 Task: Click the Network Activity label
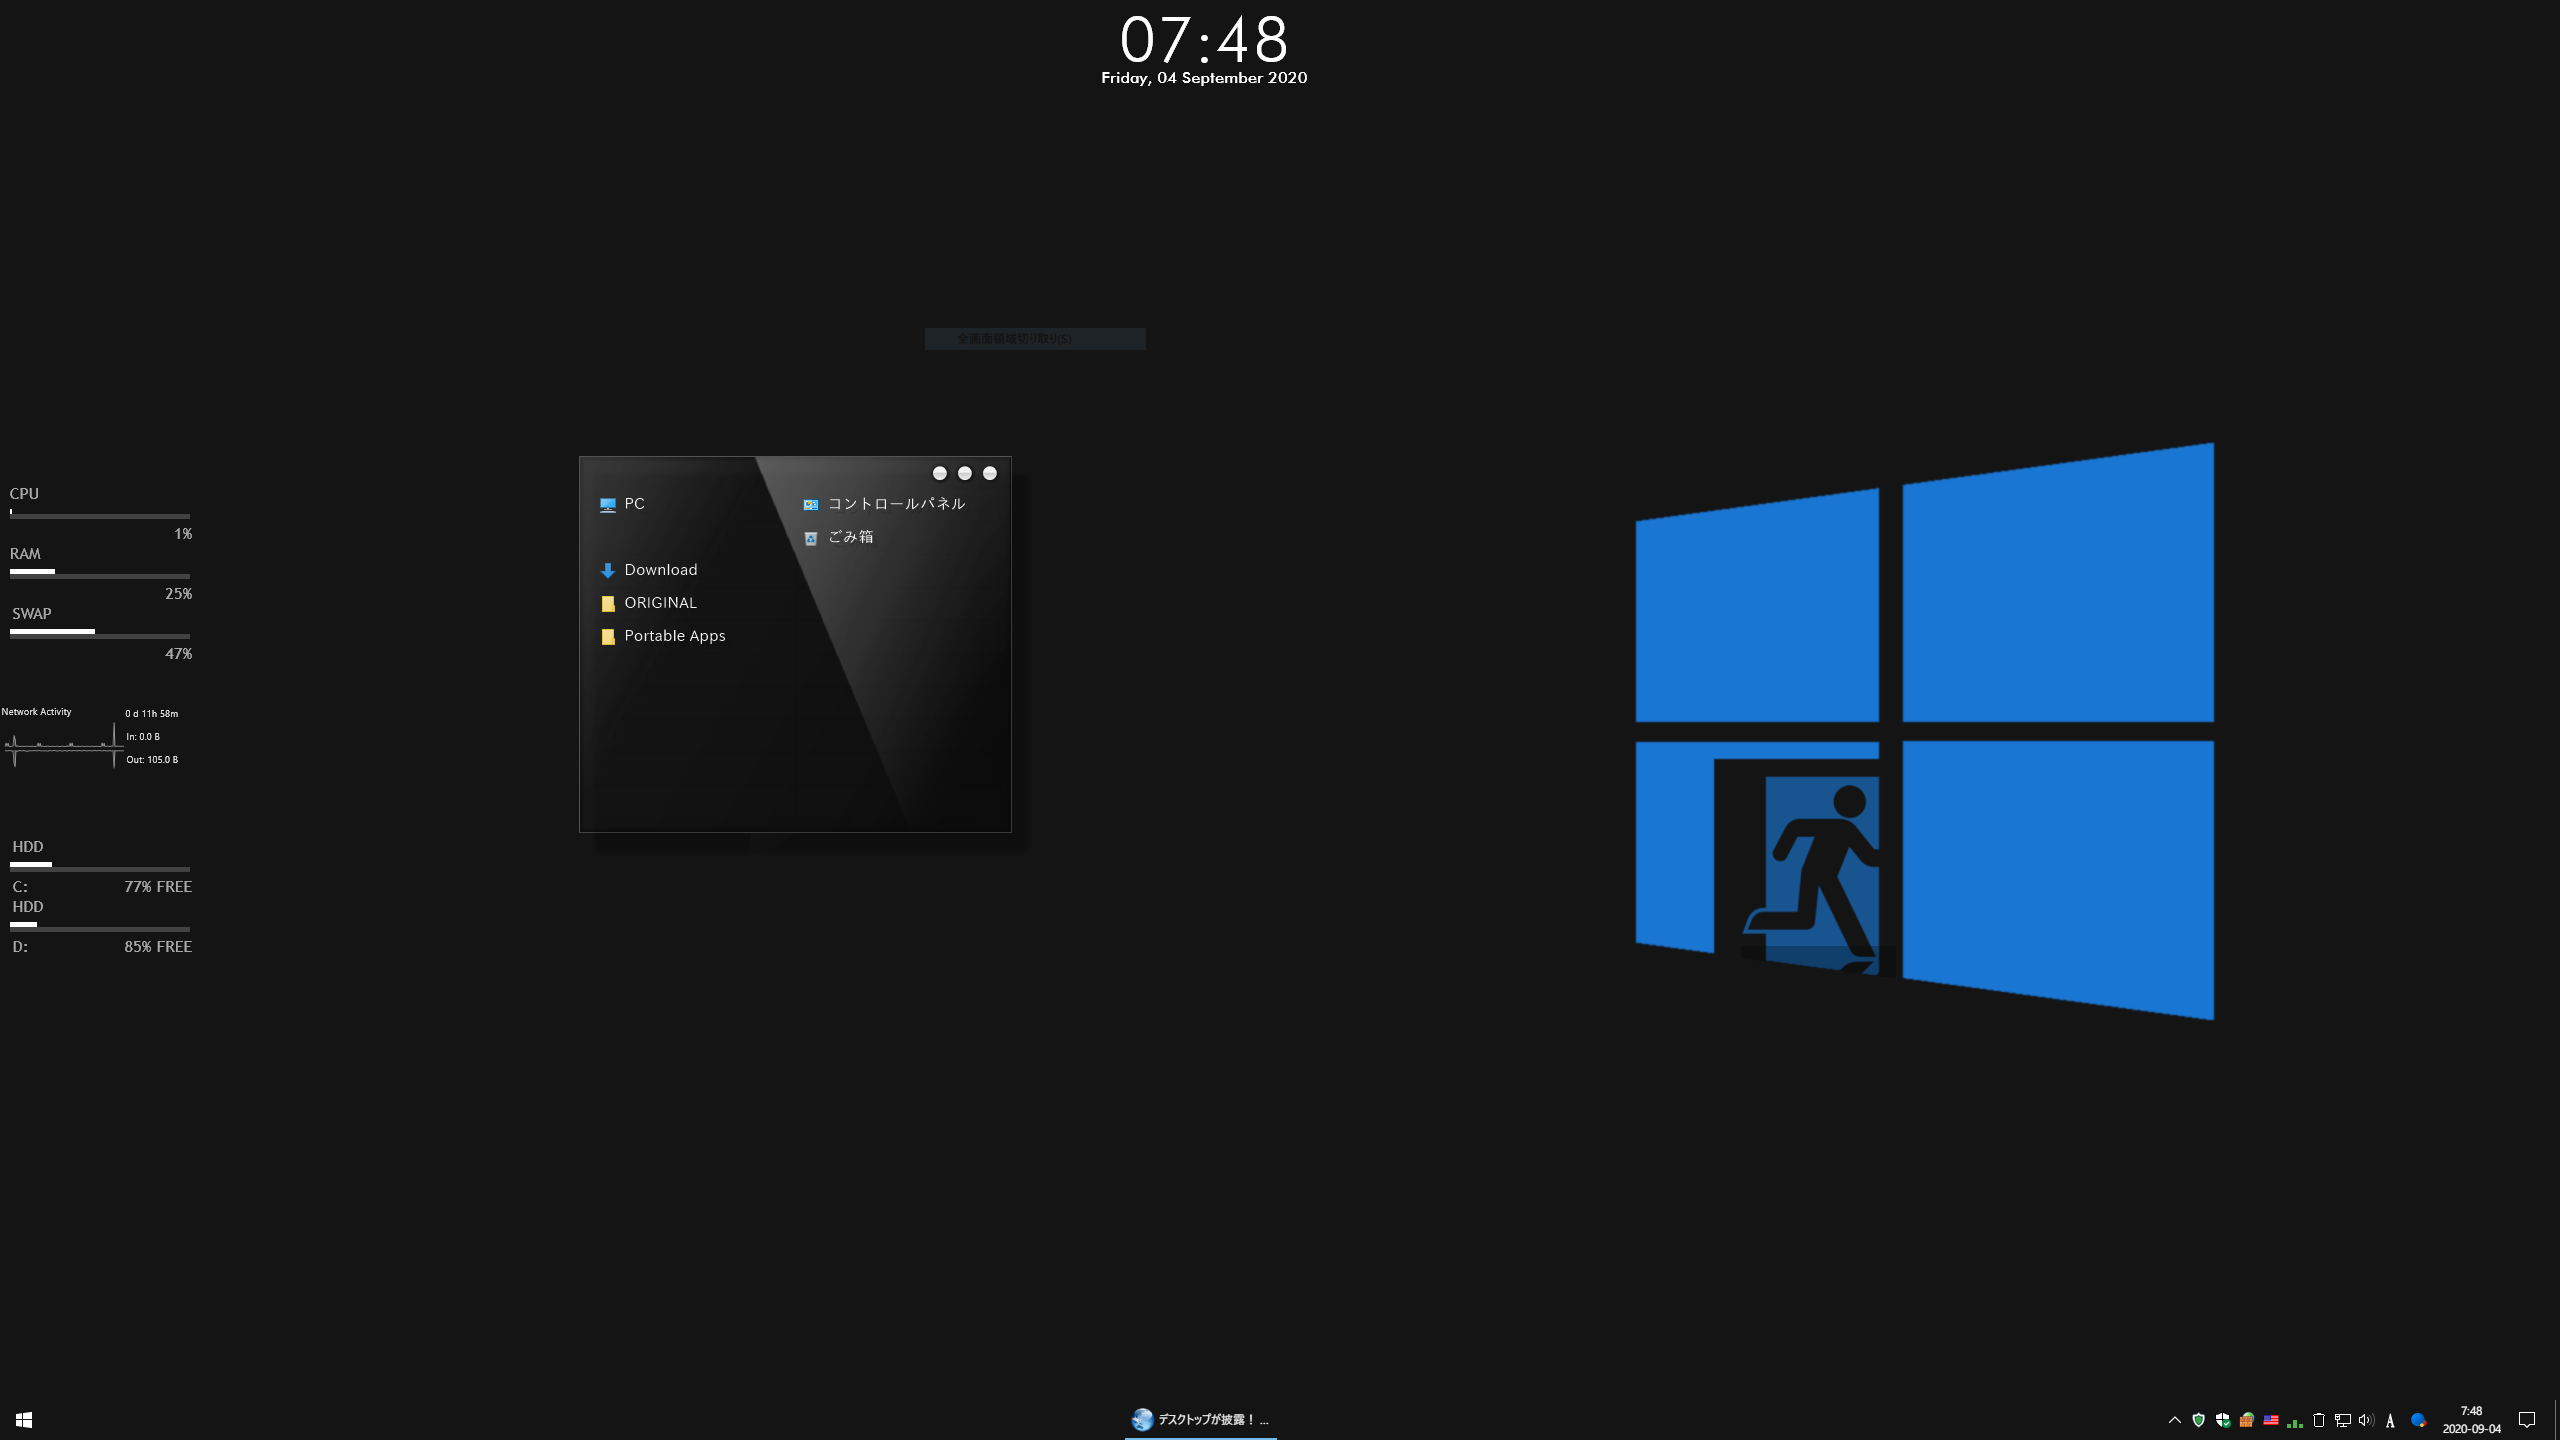click(x=36, y=712)
